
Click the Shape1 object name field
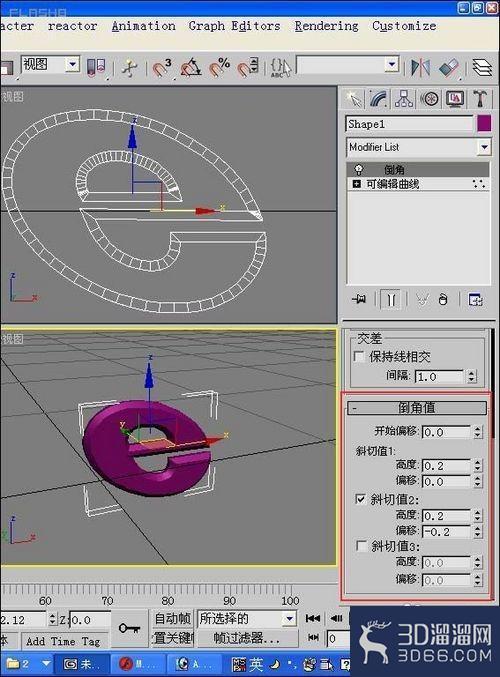point(409,124)
